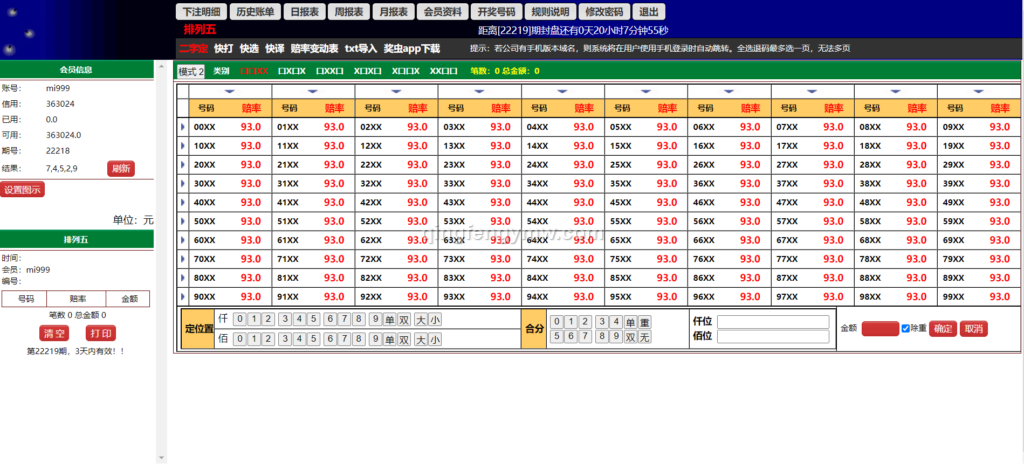This screenshot has height=464, width=1024.
Task: Select the XX口口 category option
Action: click(x=443, y=71)
